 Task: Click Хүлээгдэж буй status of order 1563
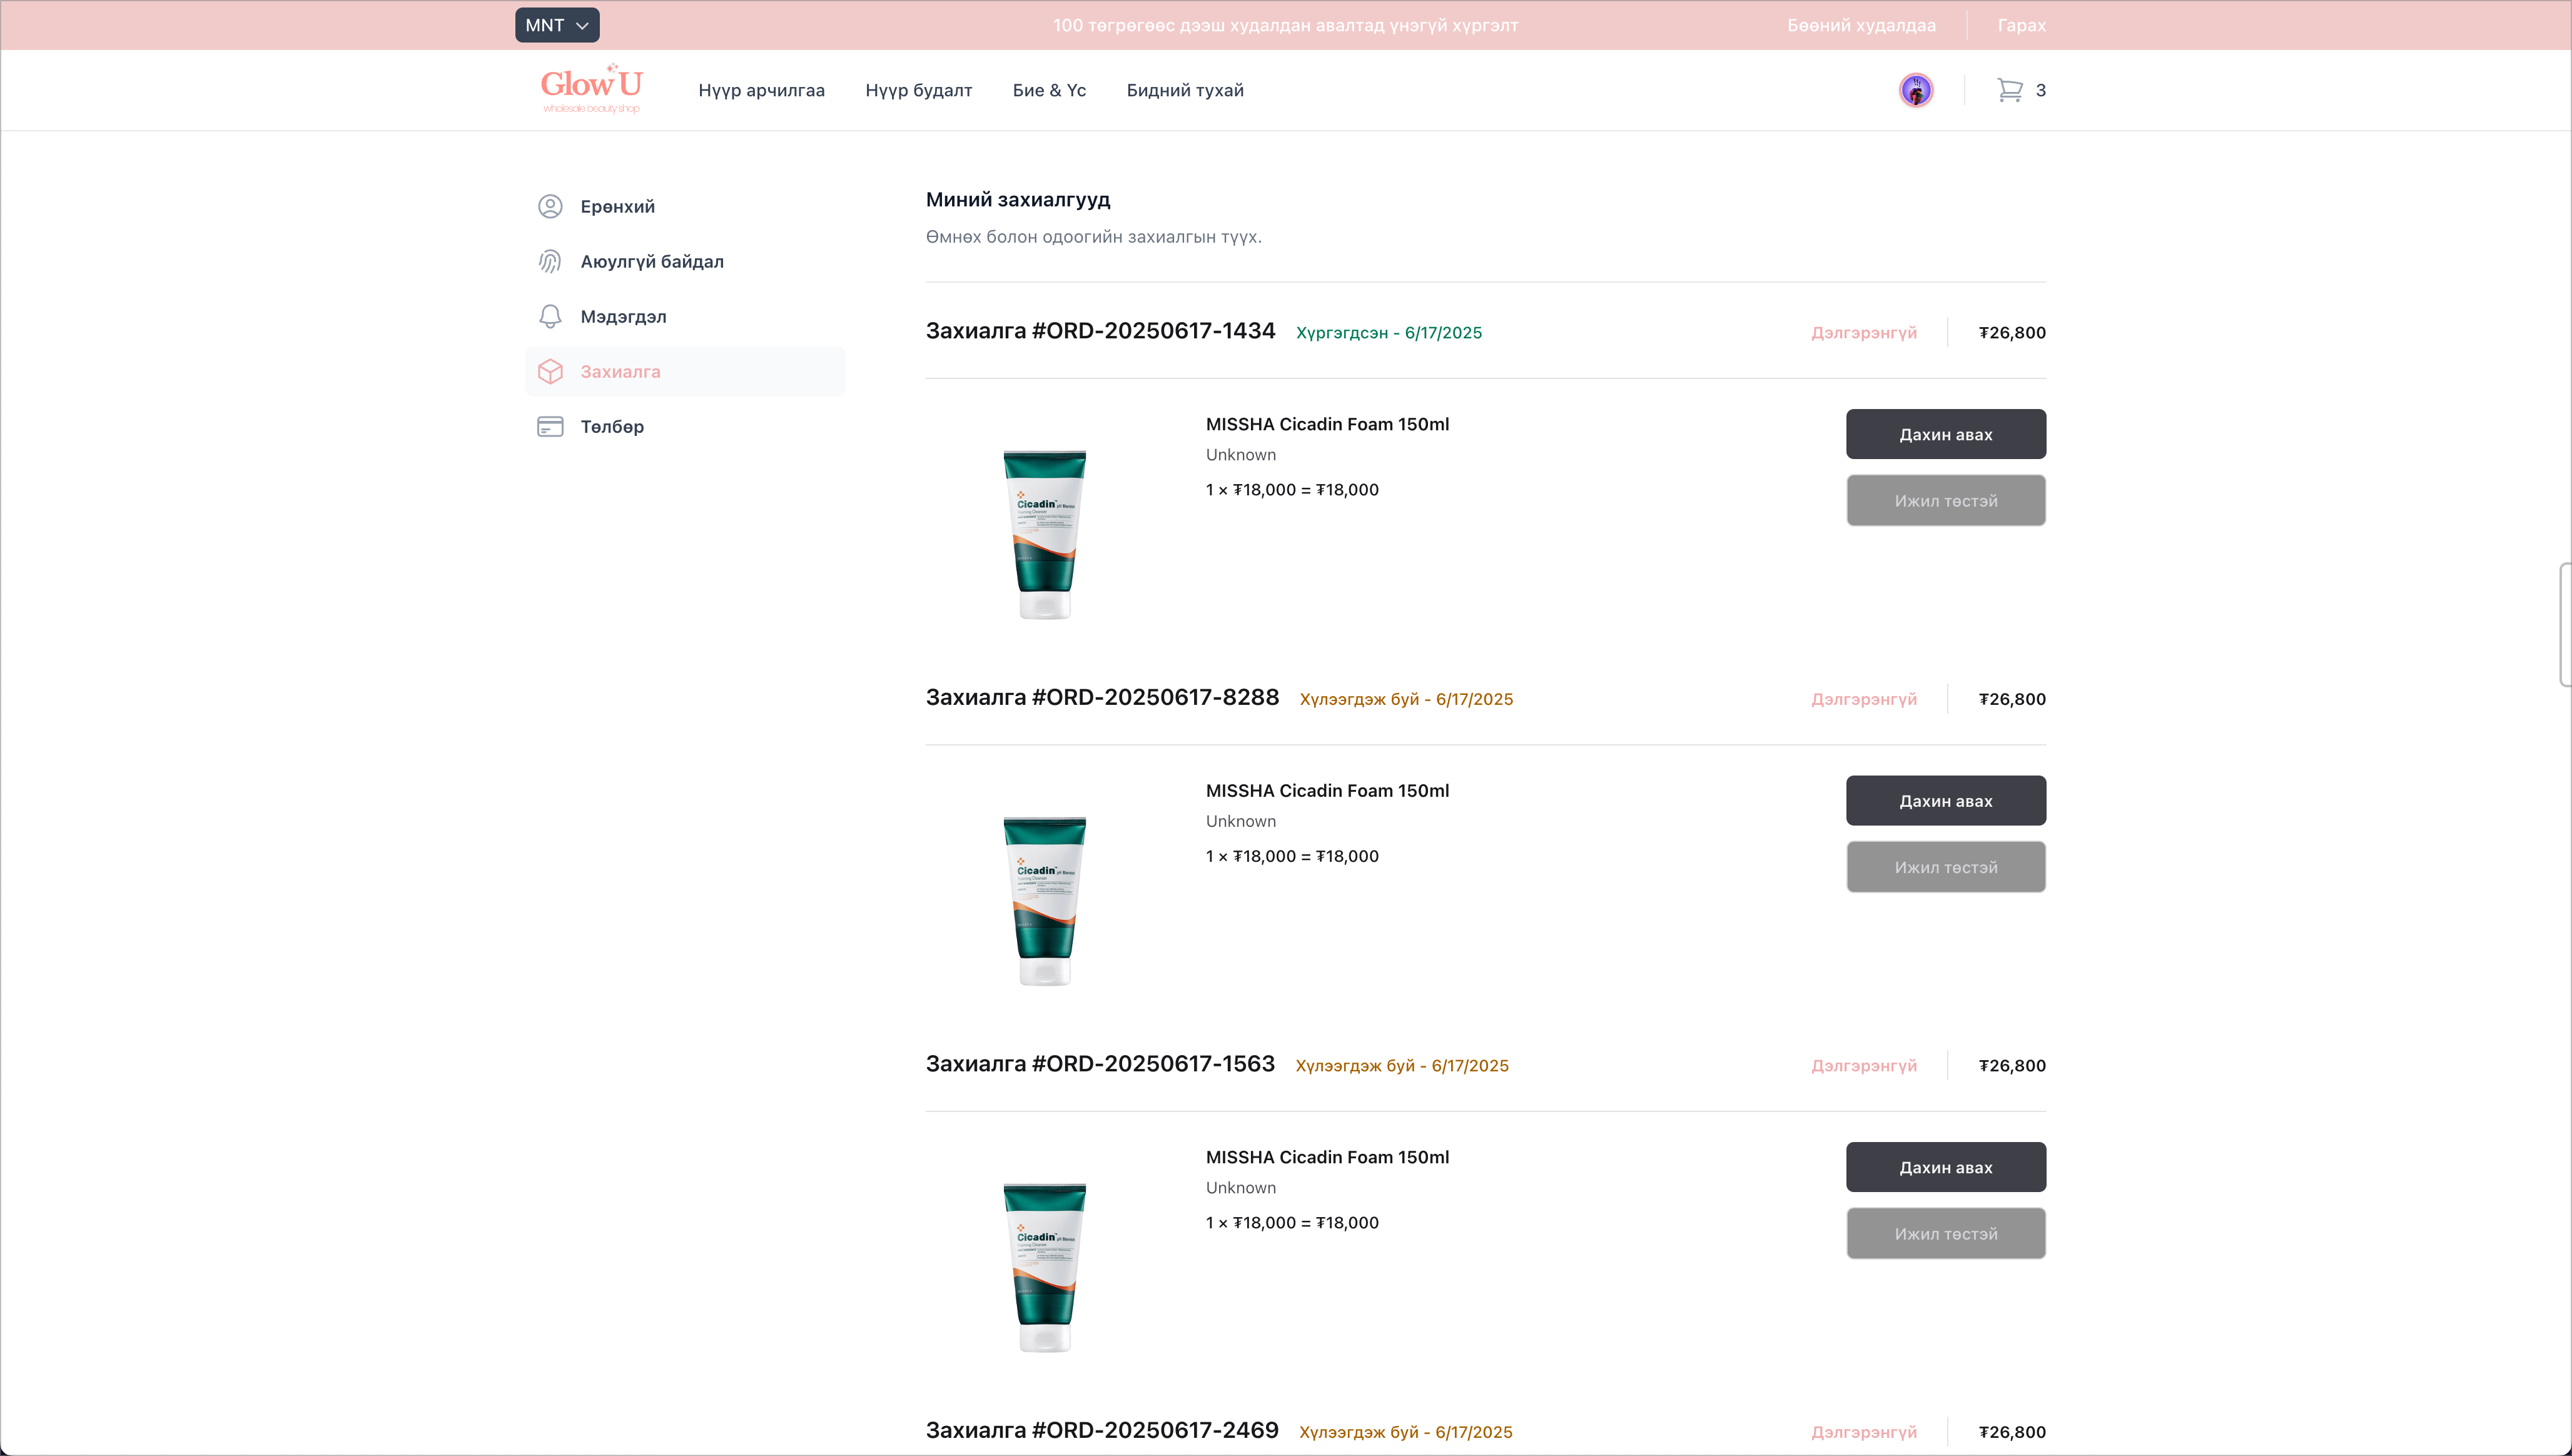[x=1402, y=1066]
